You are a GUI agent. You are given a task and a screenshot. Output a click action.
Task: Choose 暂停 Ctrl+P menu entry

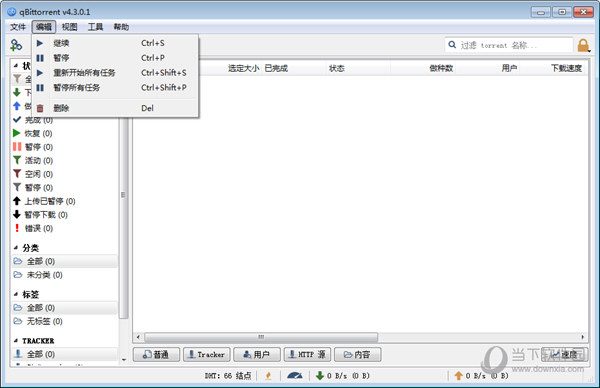point(115,58)
